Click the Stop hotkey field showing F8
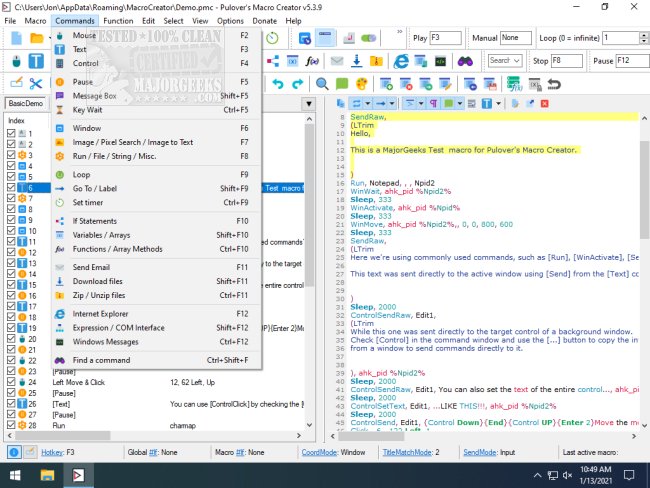Screen dimensions: 650x488 point(567,61)
